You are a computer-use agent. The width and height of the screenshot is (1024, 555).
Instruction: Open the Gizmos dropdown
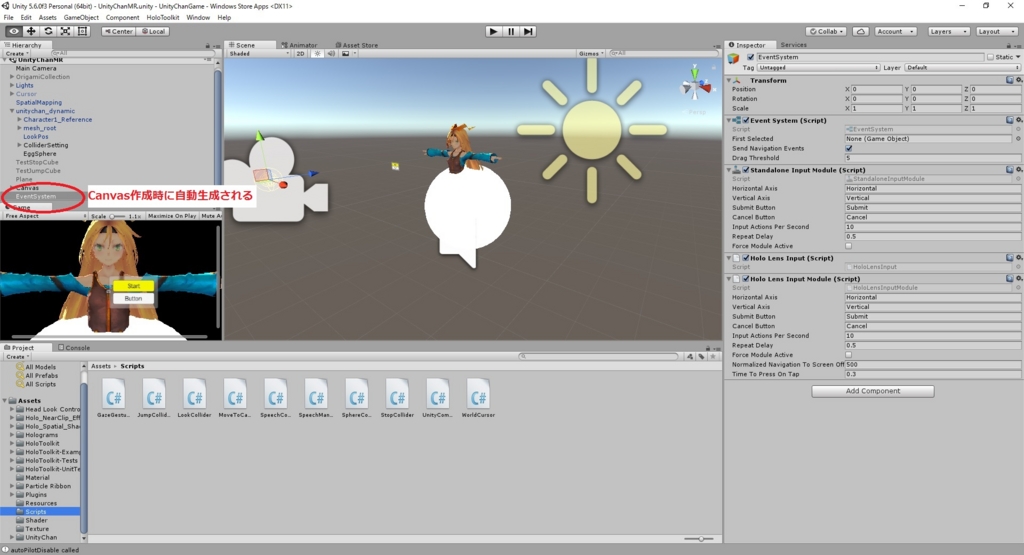click(x=591, y=54)
